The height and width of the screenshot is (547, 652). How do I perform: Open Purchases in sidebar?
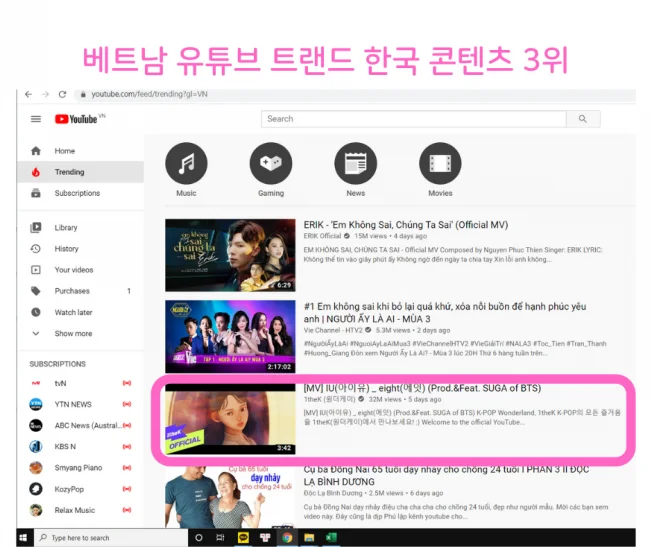[x=81, y=291]
